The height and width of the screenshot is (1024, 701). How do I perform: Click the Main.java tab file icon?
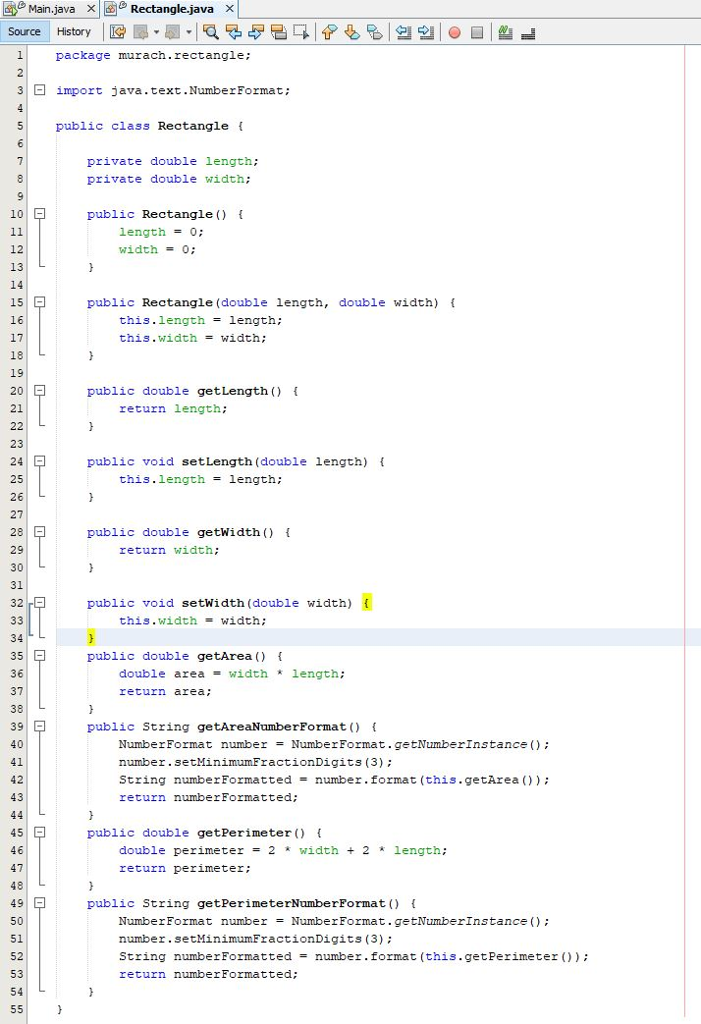(x=10, y=8)
